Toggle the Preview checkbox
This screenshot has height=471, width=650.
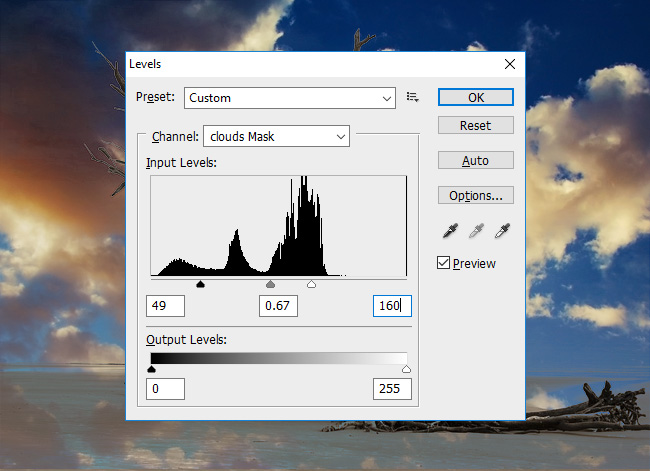[x=444, y=263]
